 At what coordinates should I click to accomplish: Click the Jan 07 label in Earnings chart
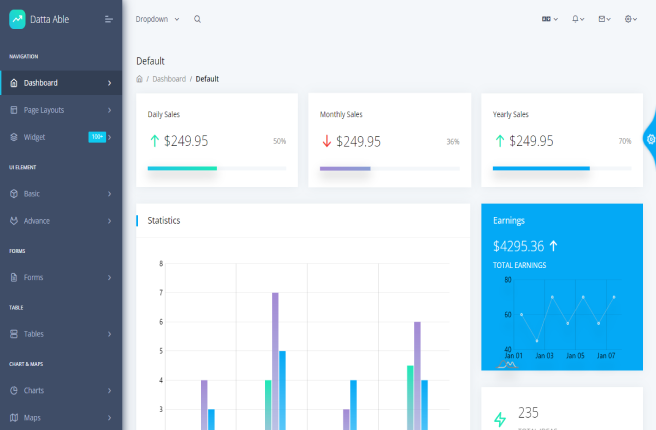pos(606,356)
